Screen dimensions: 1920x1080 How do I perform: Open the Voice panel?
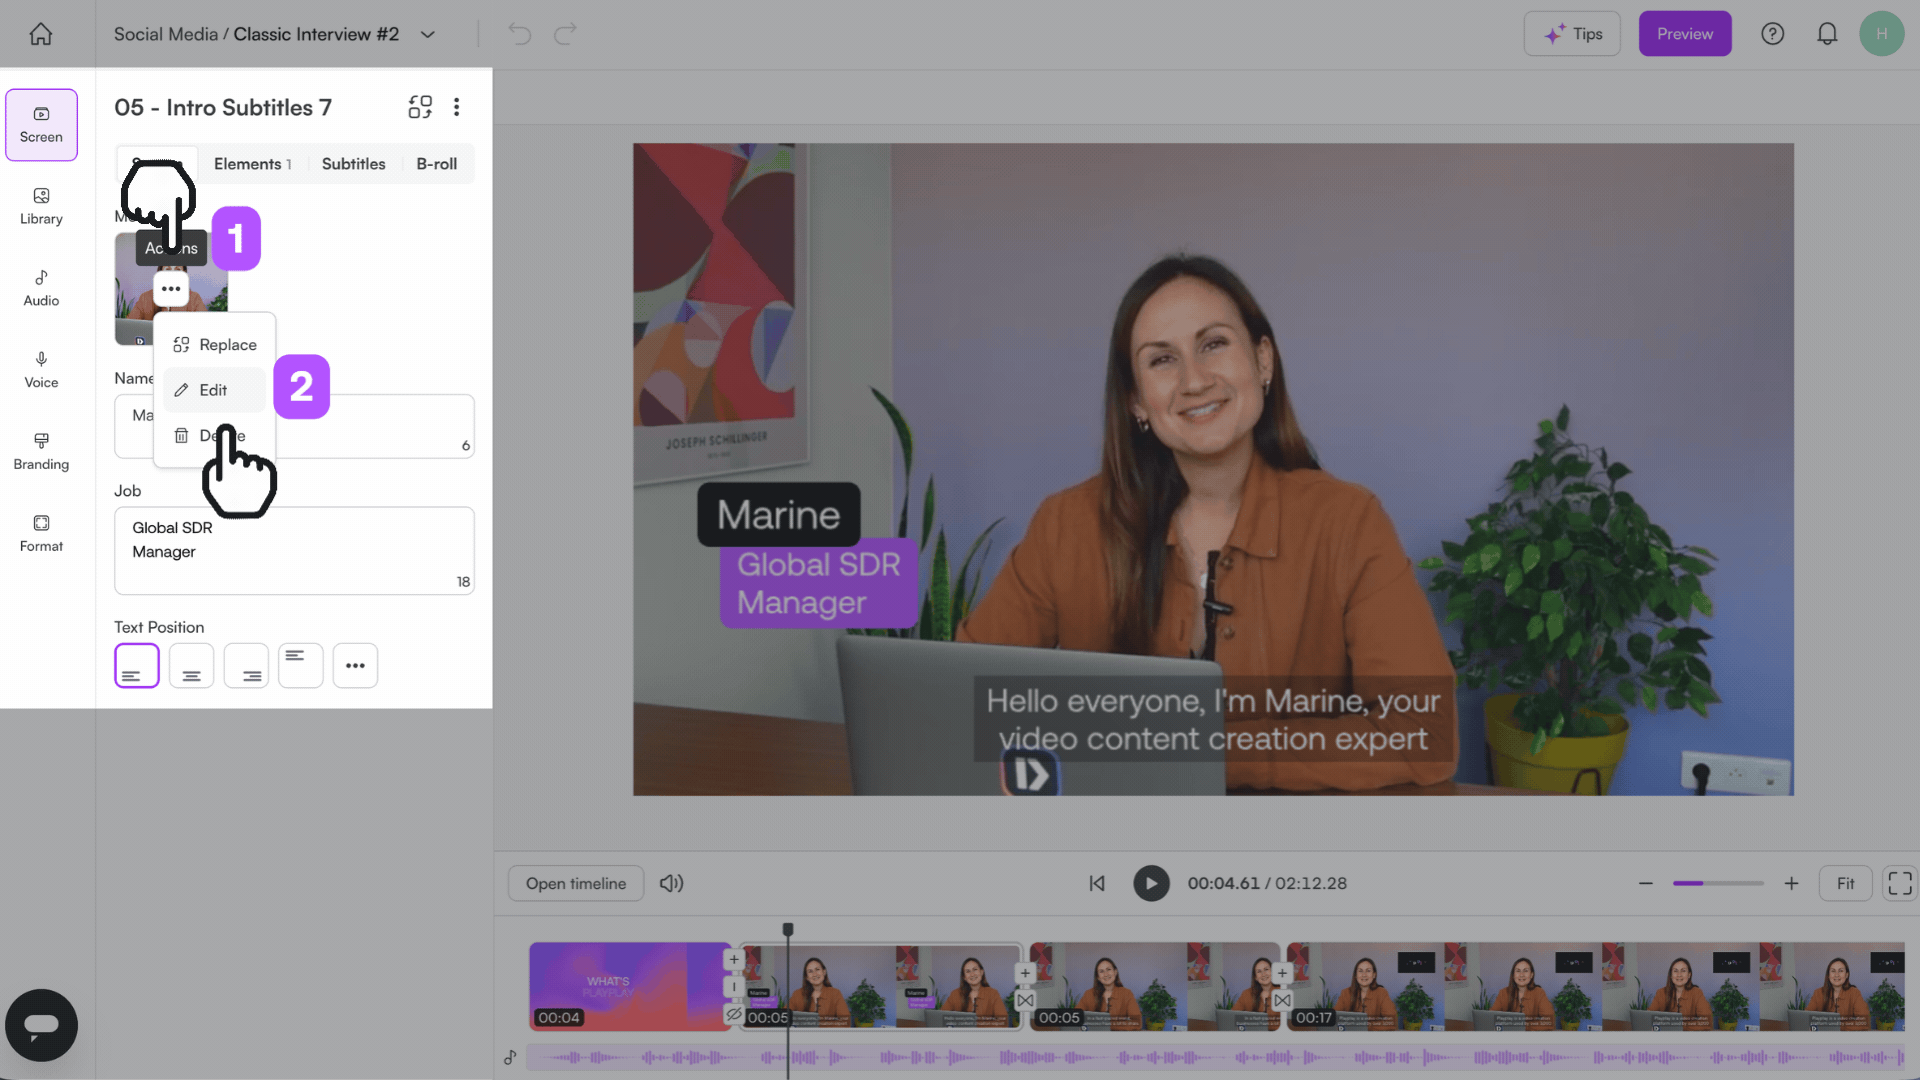pyautogui.click(x=41, y=371)
